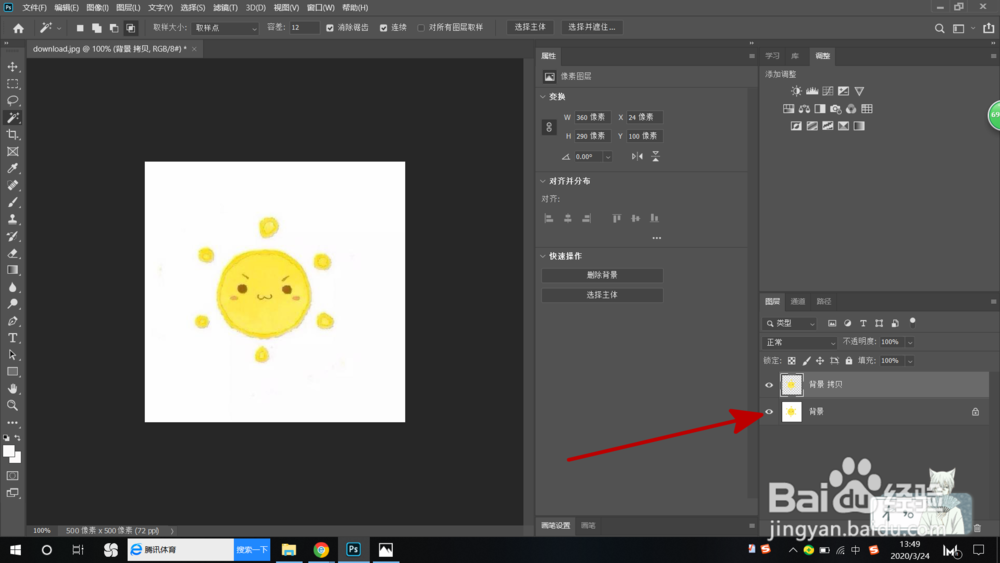
Task: Toggle layer filter on/off switch
Action: 913,321
